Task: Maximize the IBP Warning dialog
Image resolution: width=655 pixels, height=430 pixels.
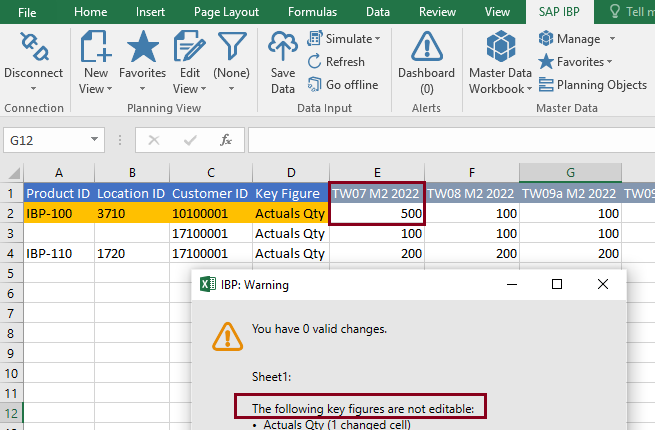Action: [557, 284]
